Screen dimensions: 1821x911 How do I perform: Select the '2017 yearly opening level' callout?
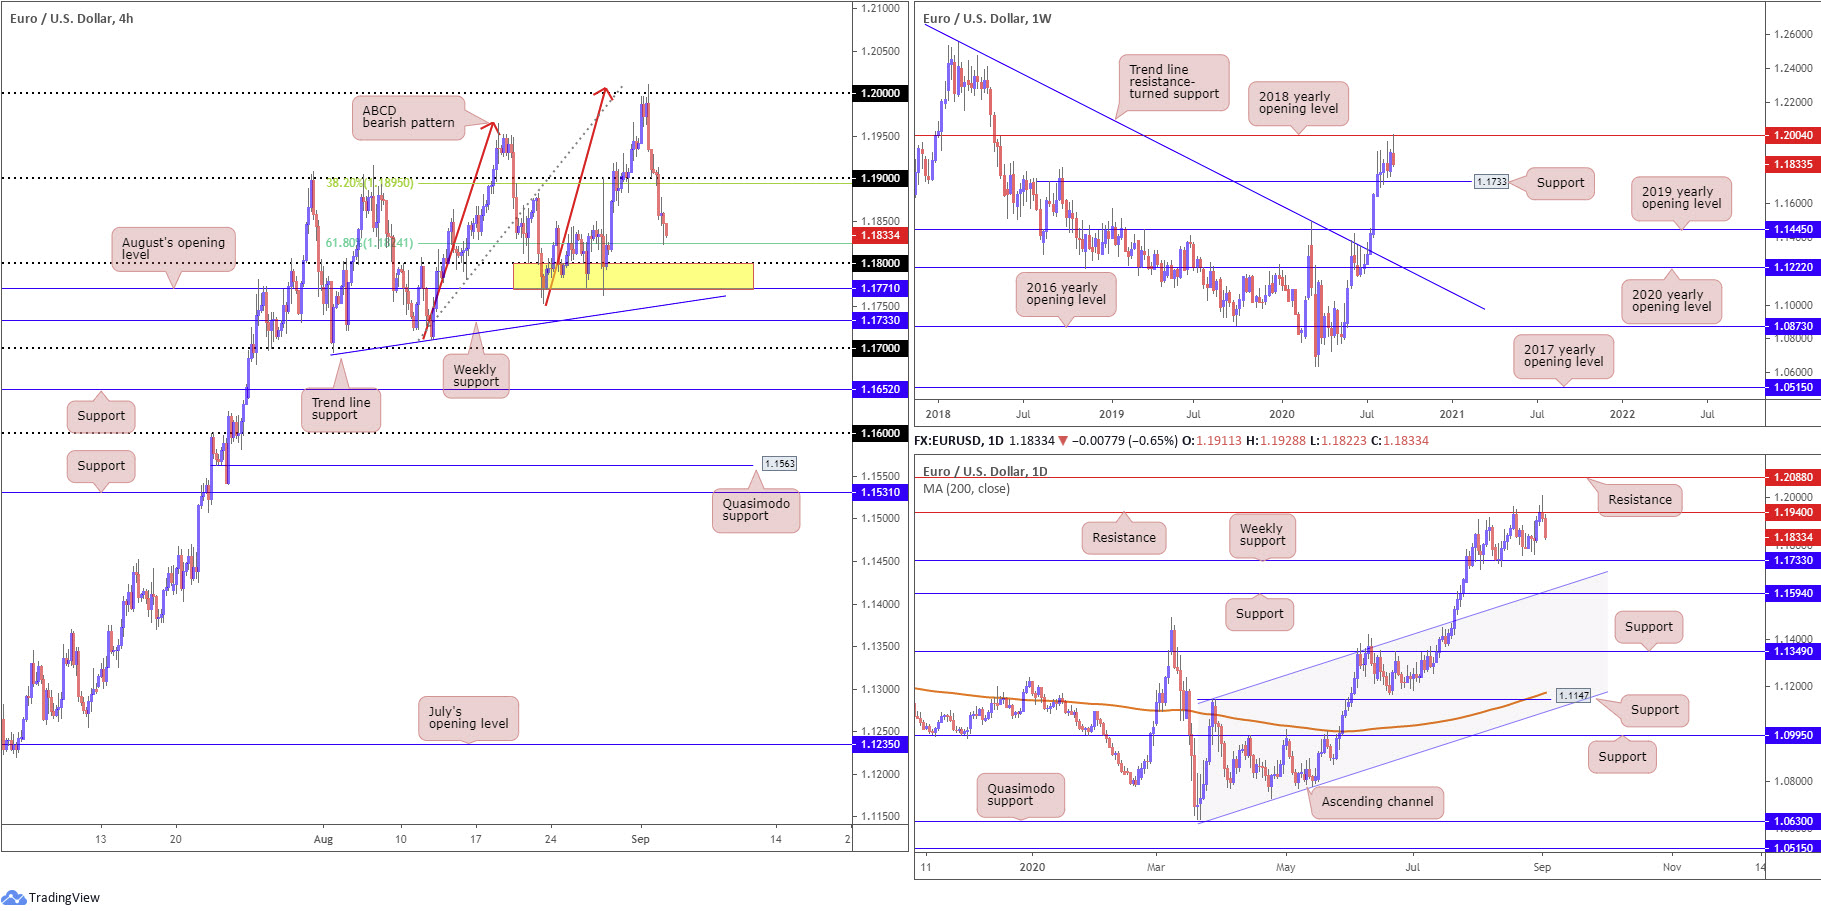(1563, 356)
